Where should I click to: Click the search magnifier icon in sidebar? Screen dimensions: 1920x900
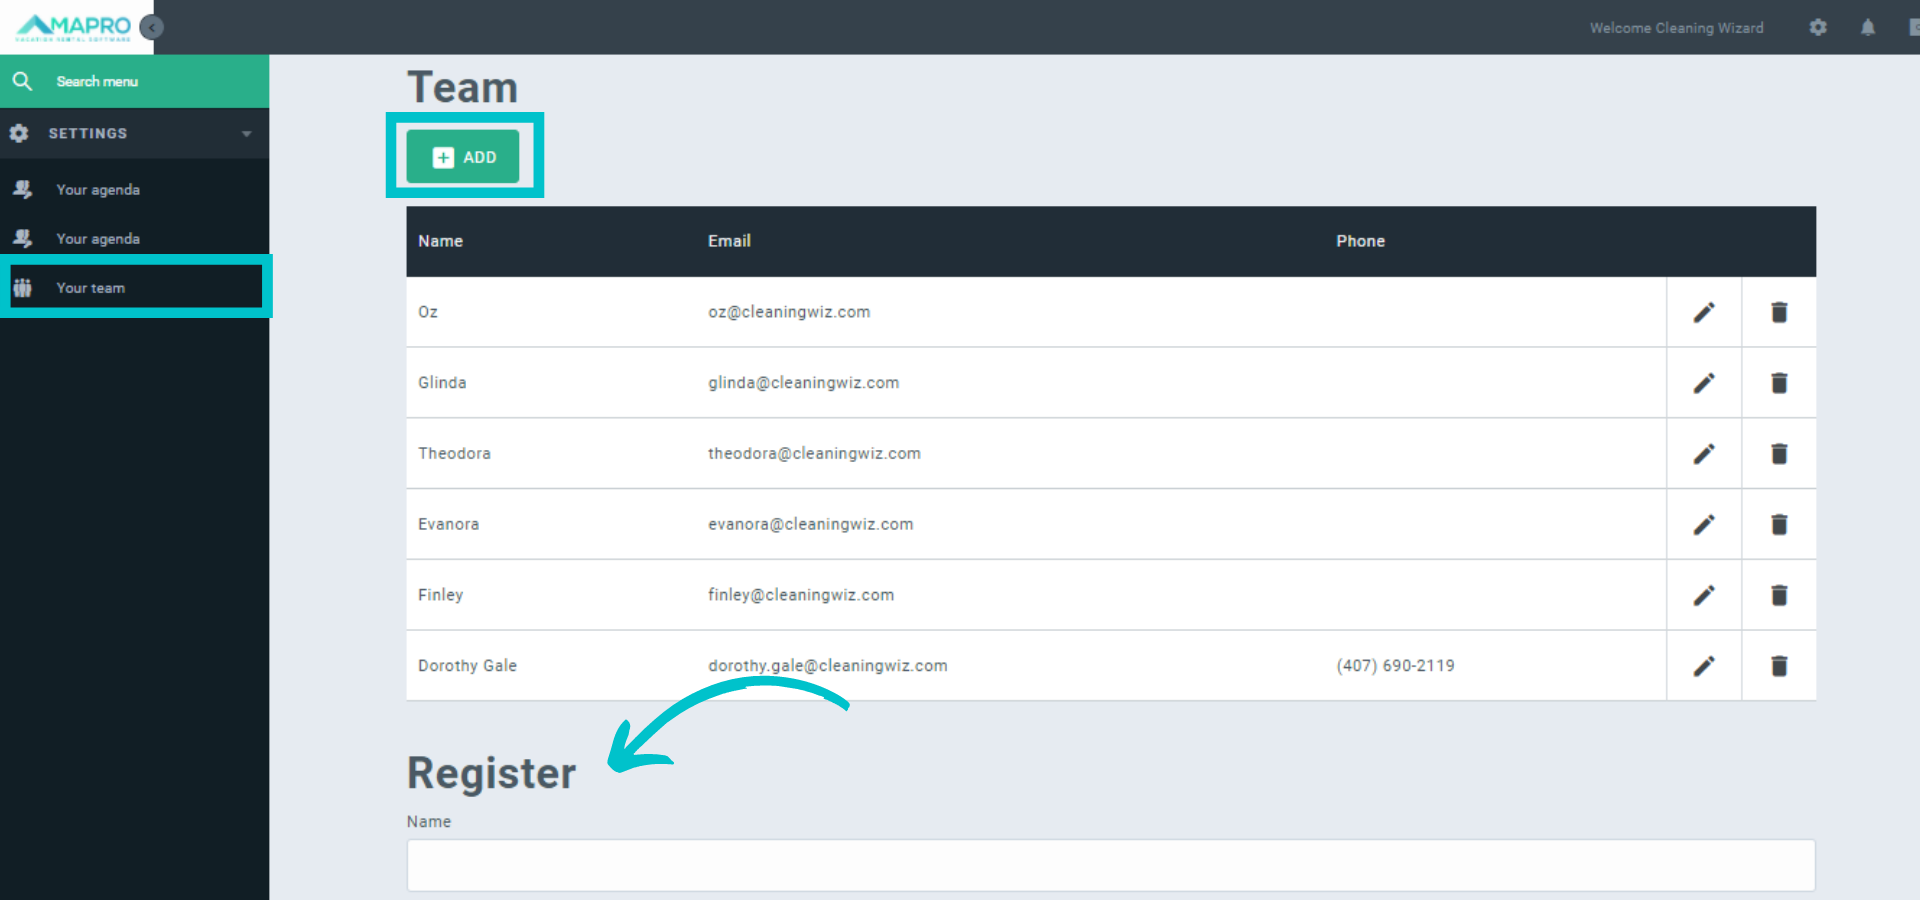pyautogui.click(x=22, y=81)
